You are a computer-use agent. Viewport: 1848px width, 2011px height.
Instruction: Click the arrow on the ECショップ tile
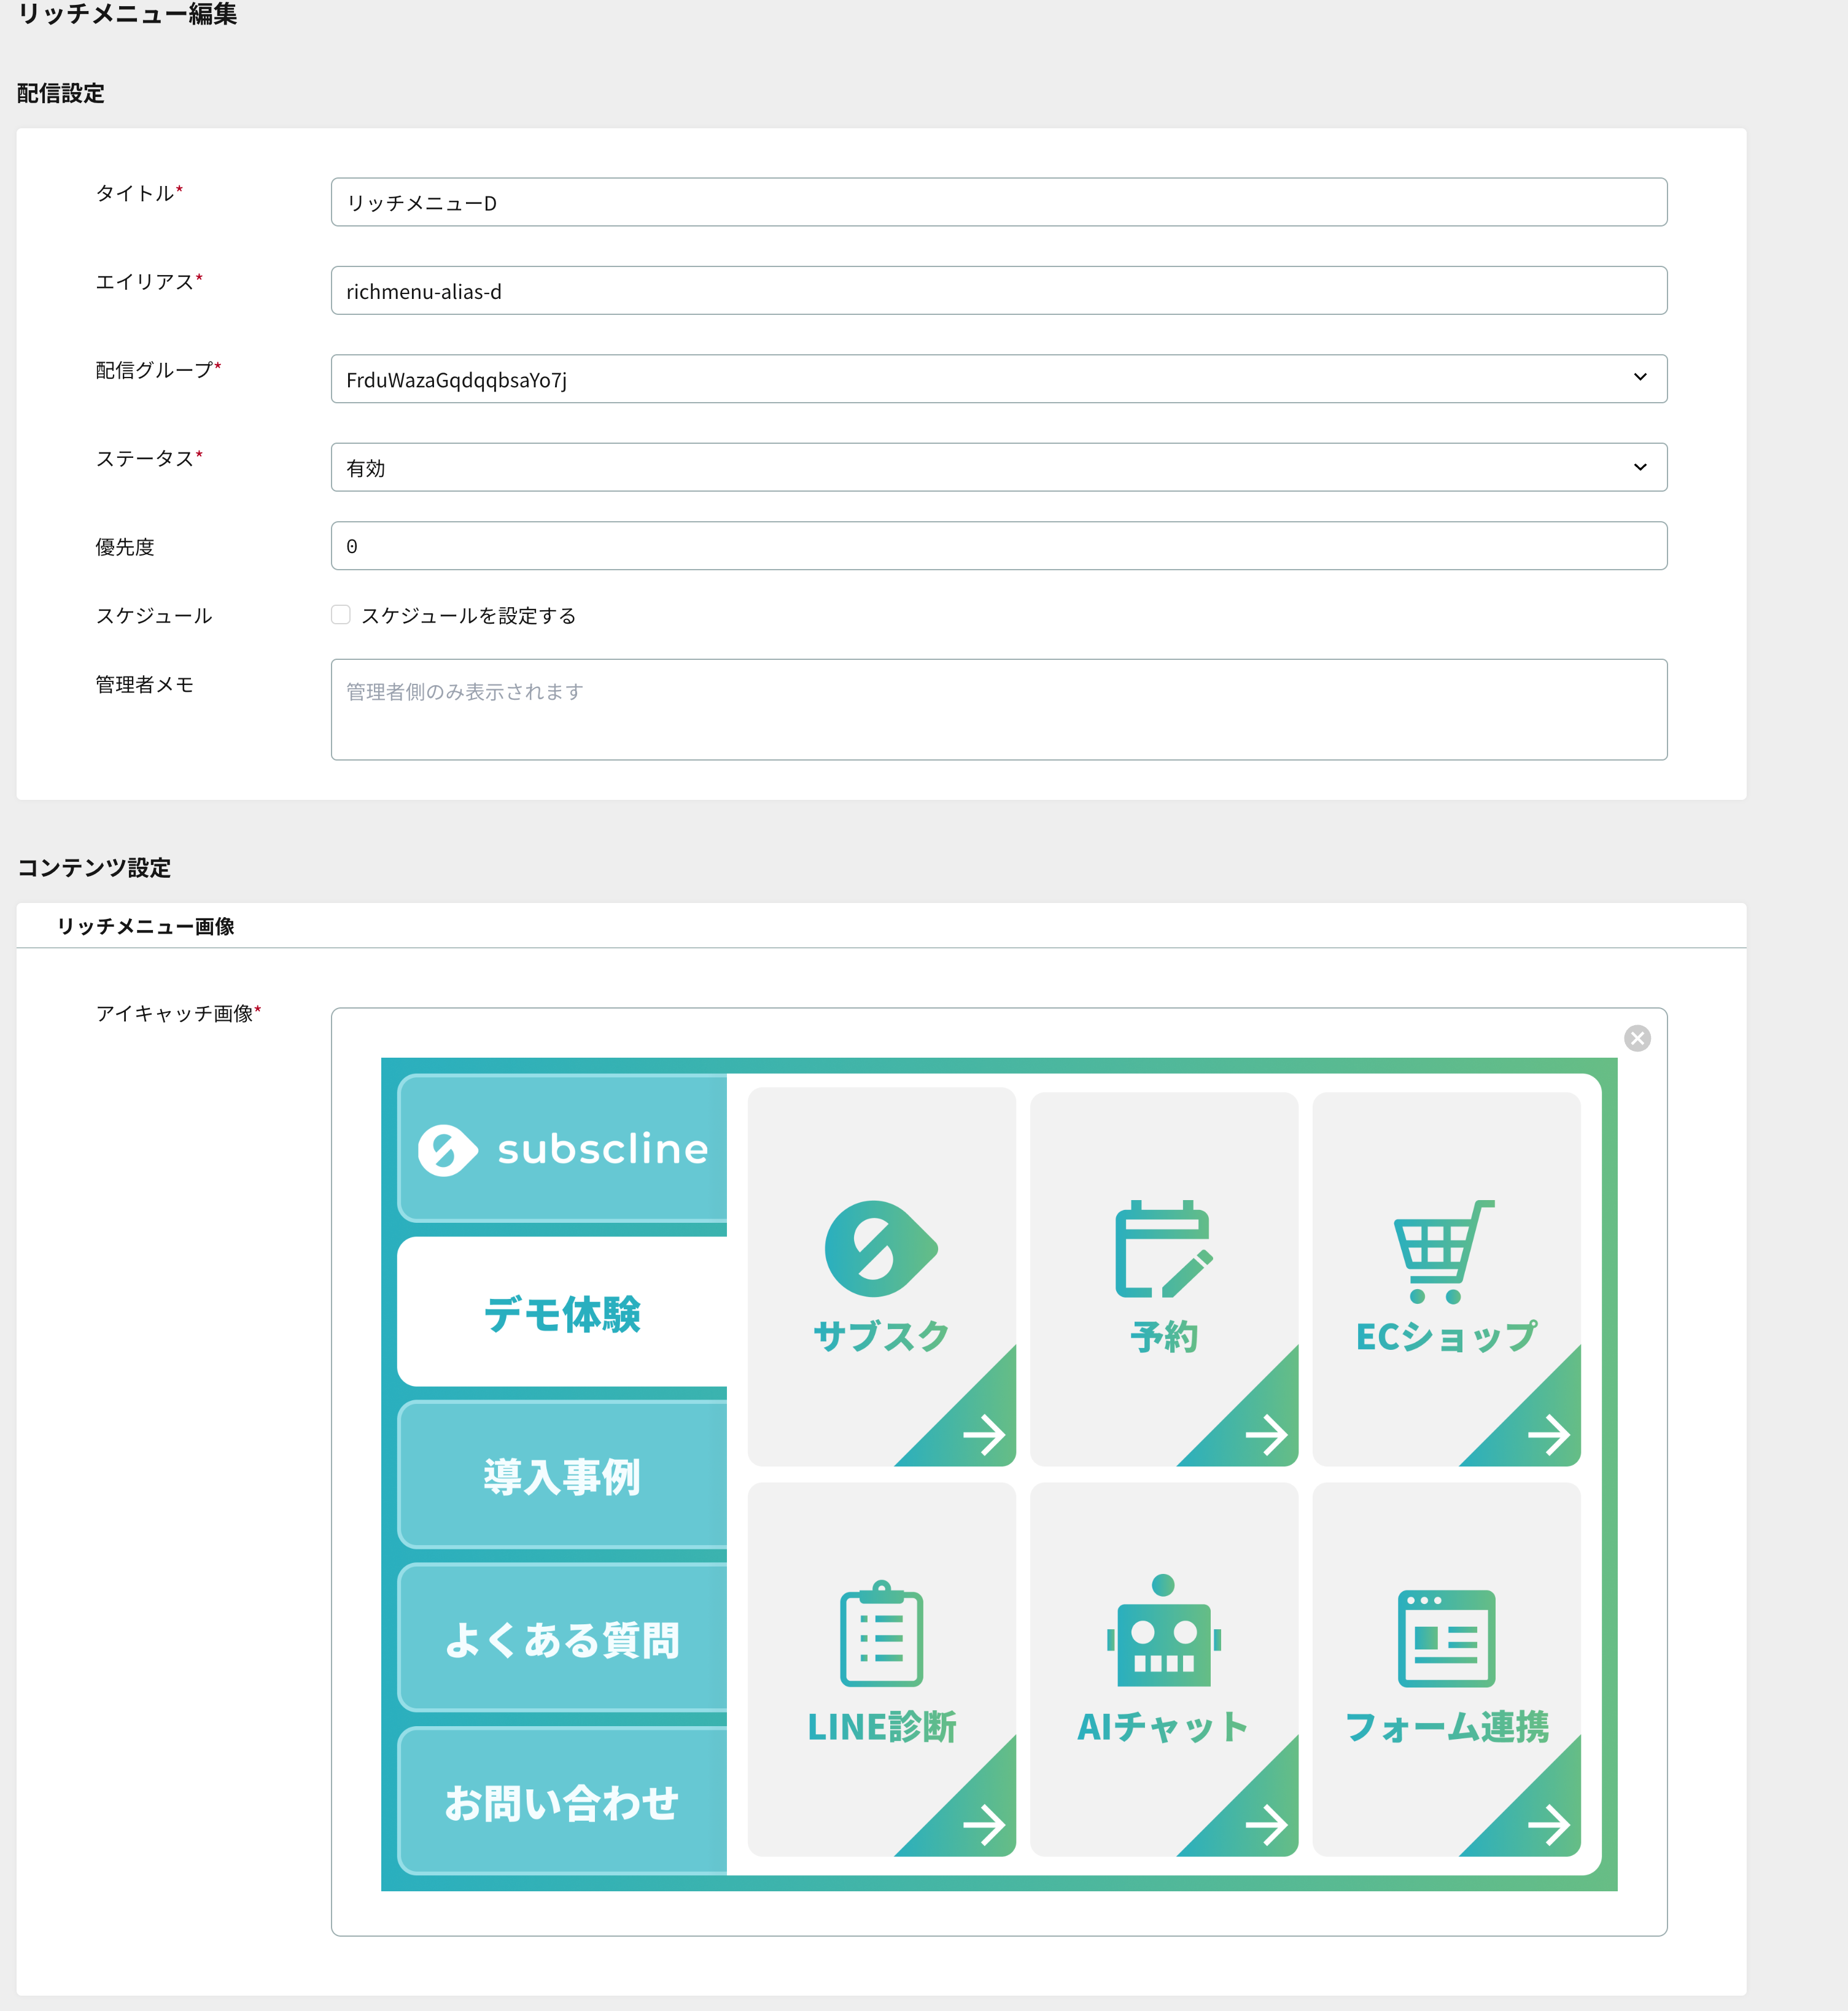tap(1549, 1435)
